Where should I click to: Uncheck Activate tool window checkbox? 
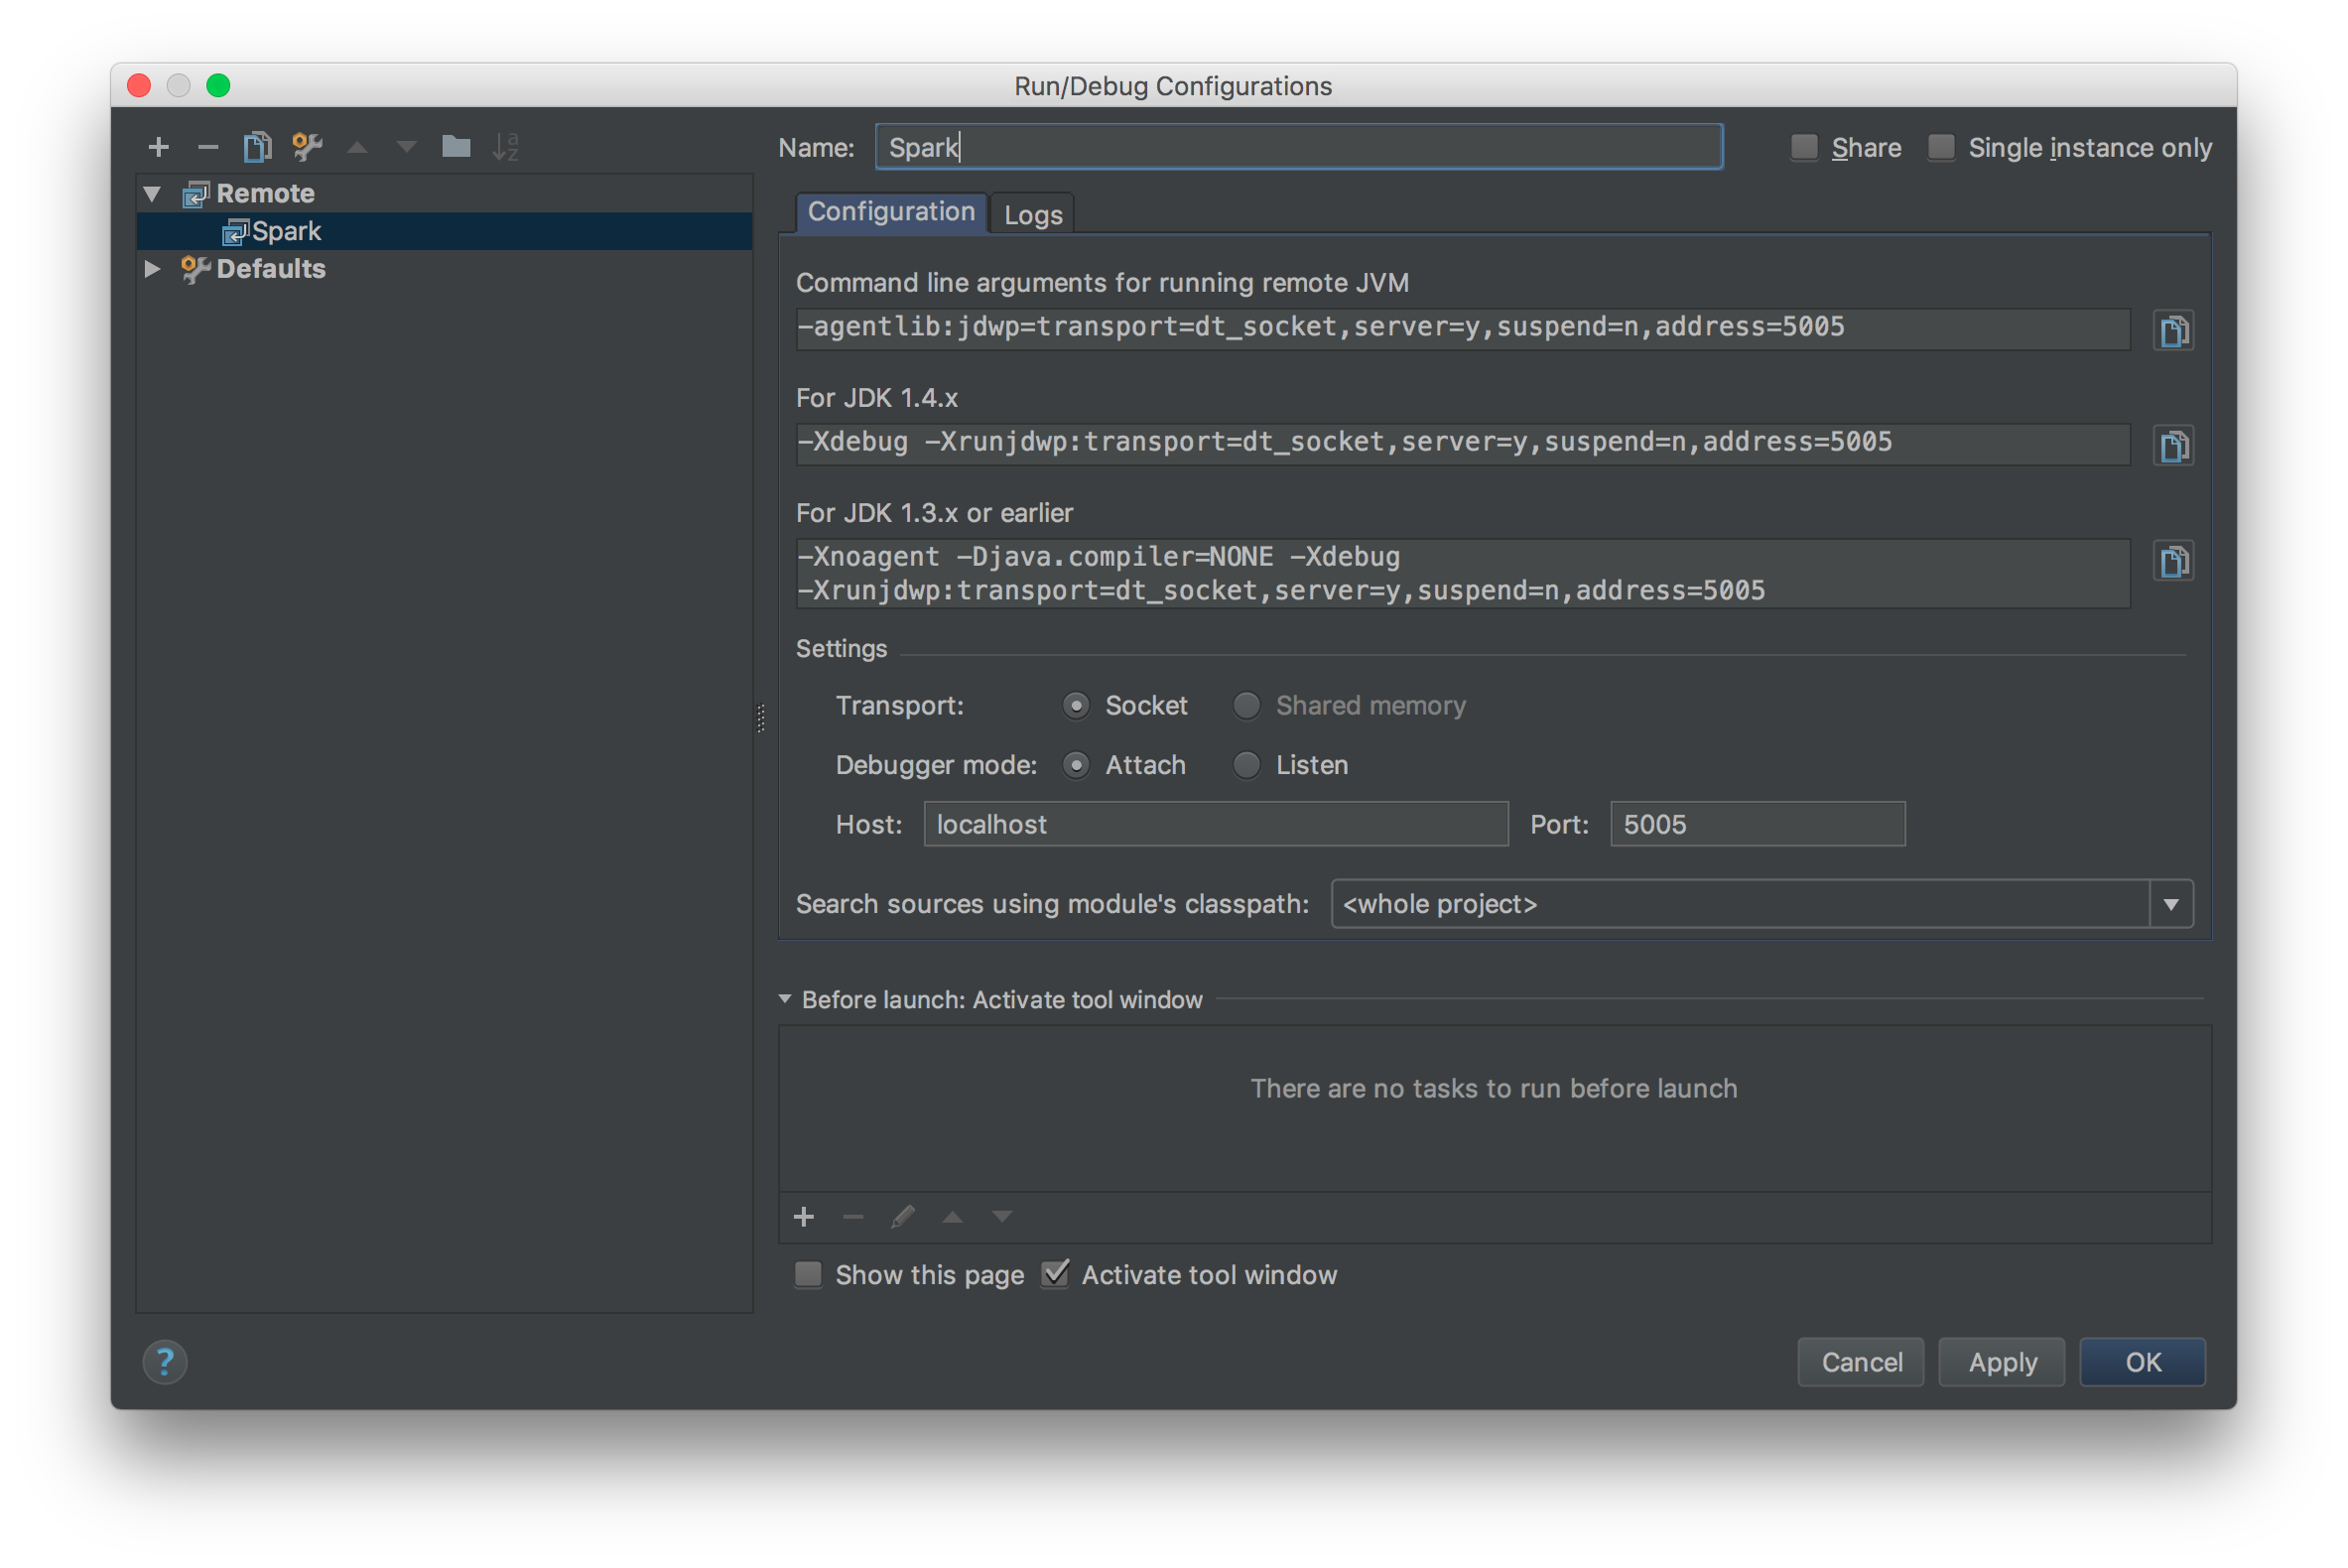pos(1055,1274)
